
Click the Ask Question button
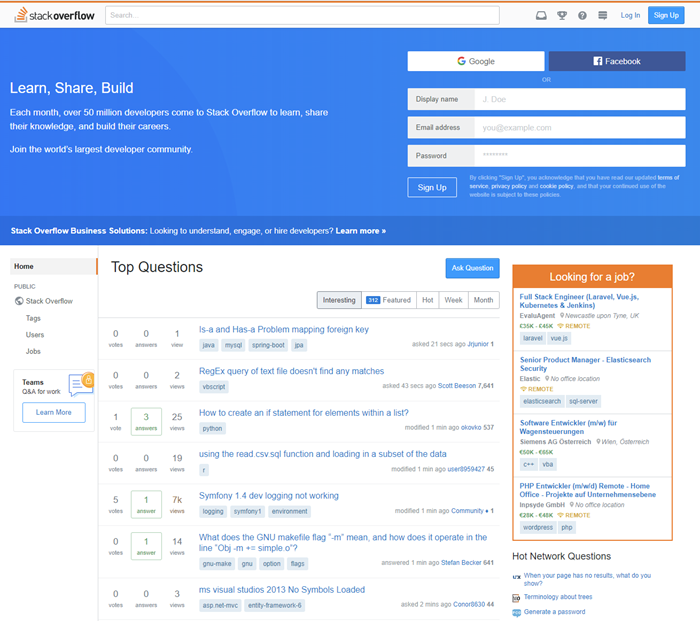coord(472,268)
